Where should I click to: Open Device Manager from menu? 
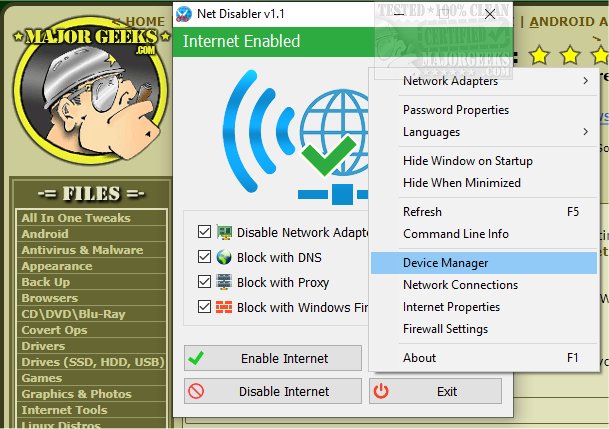pos(484,263)
